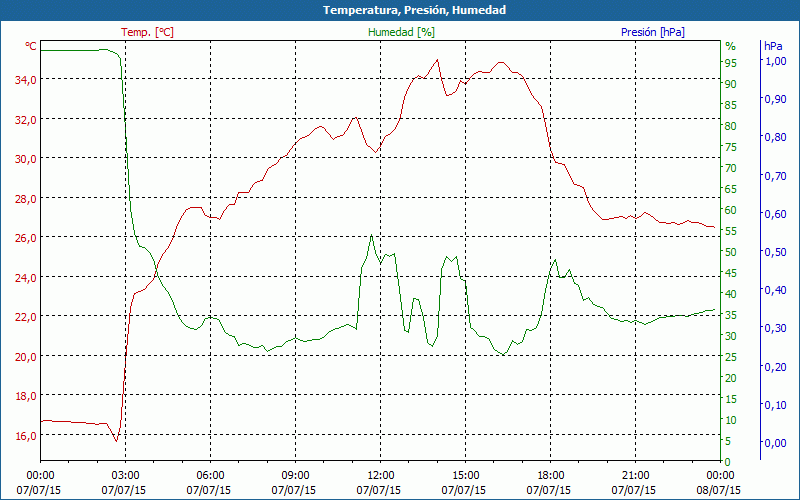
Task: Click the 34,0 temperature axis value
Action: [x=26, y=80]
